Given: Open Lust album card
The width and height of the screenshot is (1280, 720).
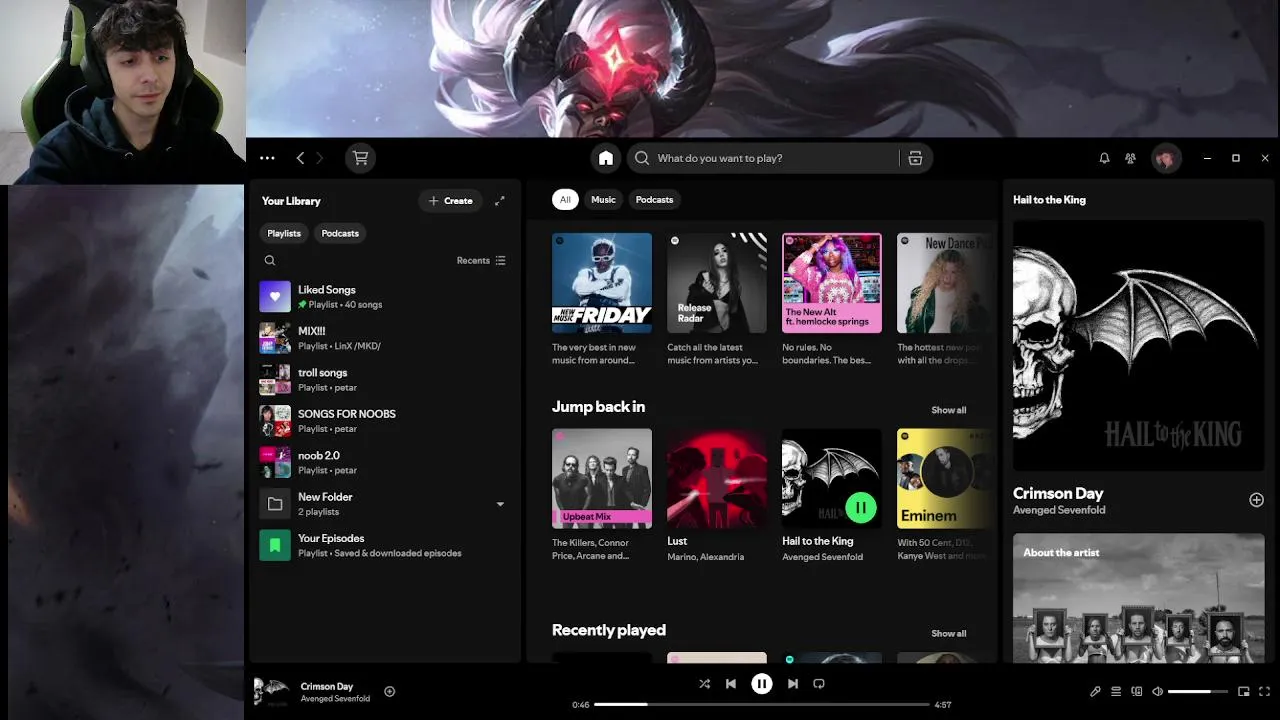Looking at the screenshot, I should click(717, 495).
